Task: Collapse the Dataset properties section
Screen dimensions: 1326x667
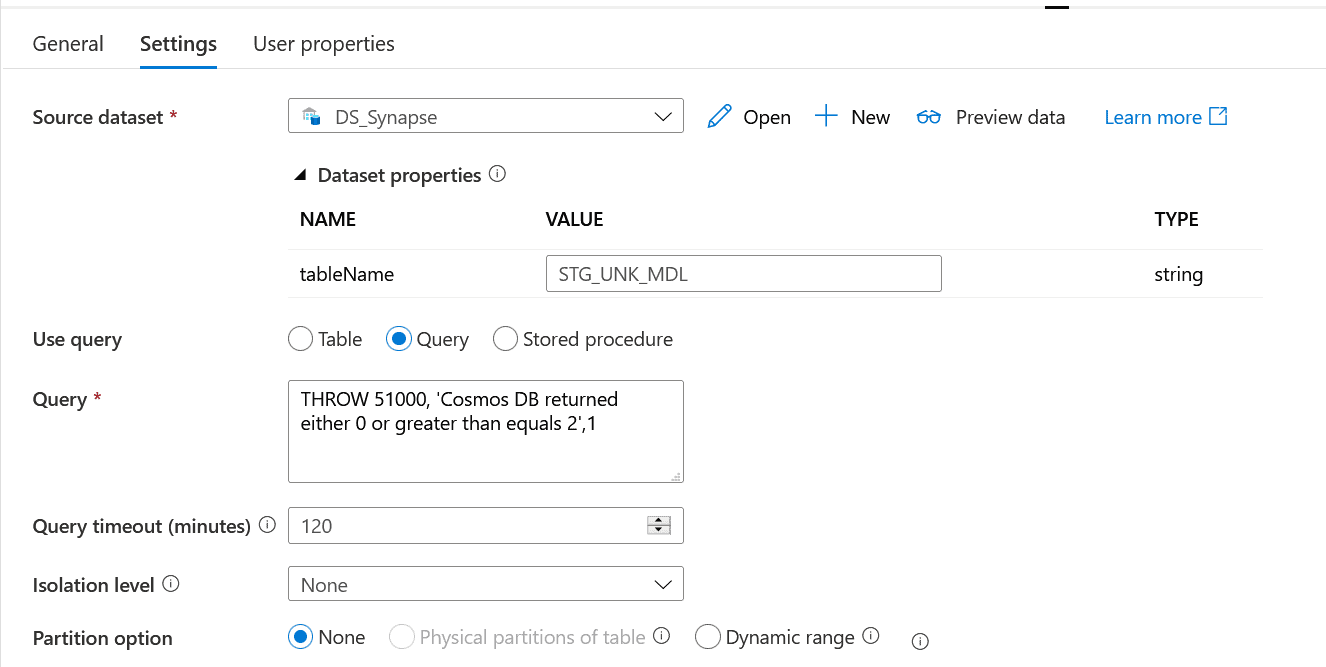Action: coord(299,175)
